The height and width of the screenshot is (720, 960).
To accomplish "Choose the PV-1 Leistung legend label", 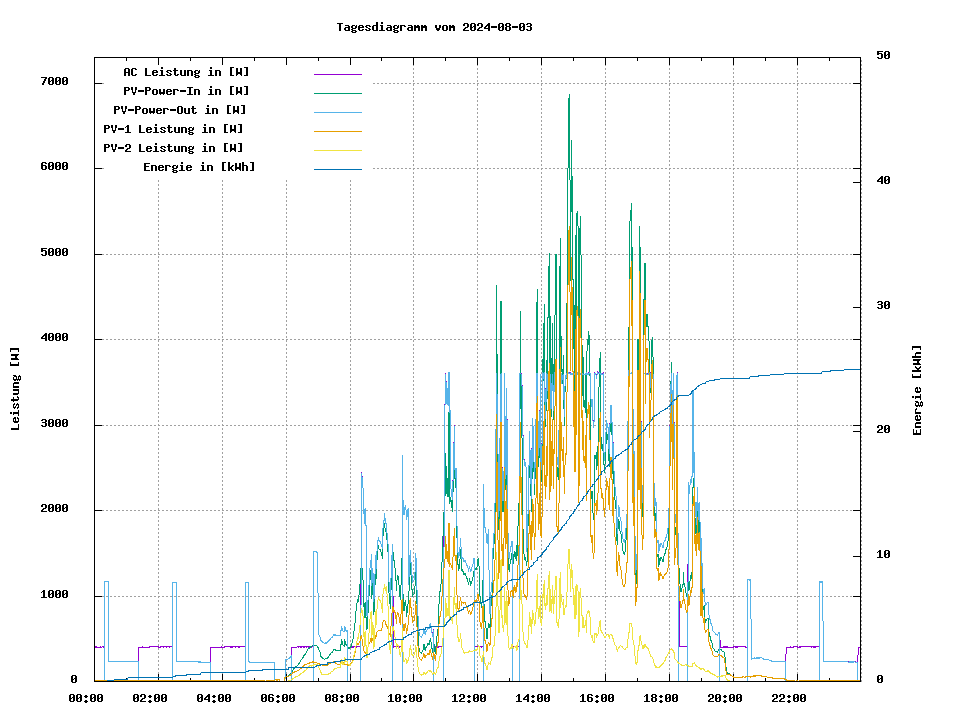I will point(173,129).
